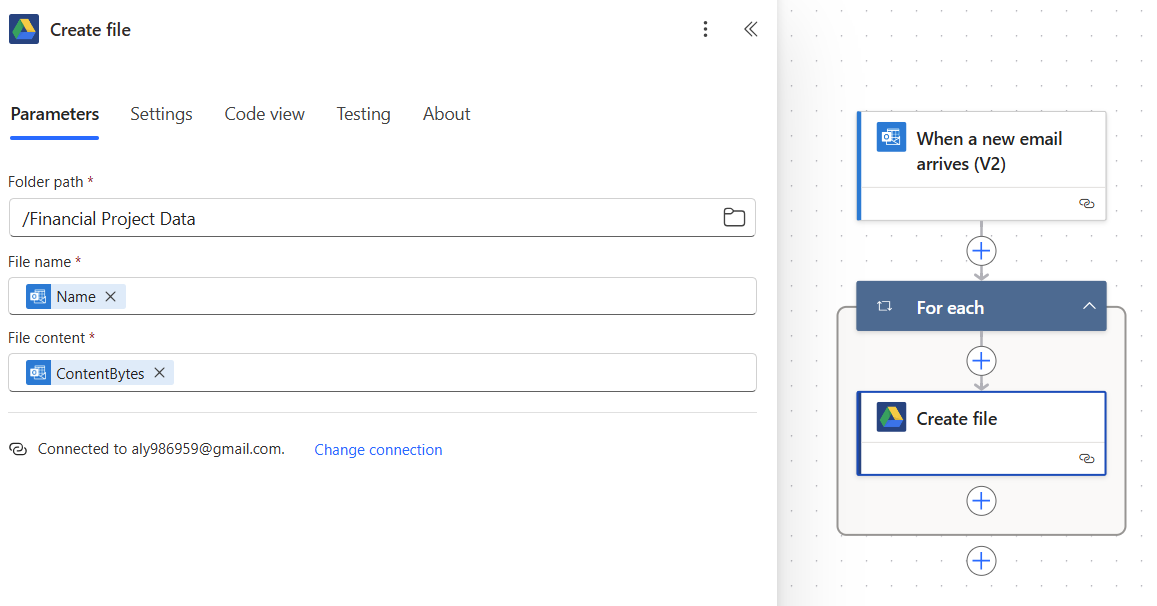Add step below the For each block
Screen dimensions: 1157x606
coord(981,561)
